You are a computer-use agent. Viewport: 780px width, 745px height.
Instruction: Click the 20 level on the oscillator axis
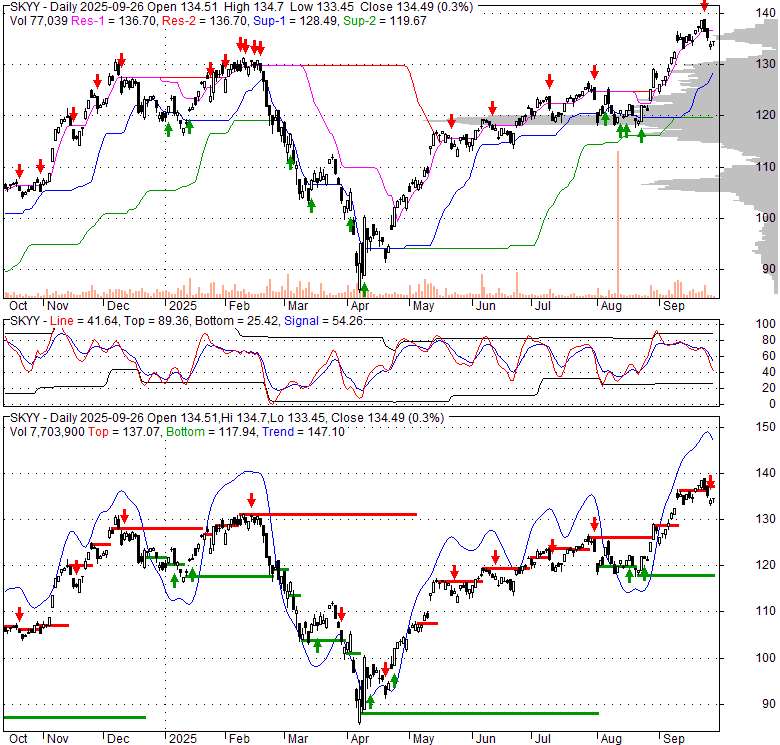[769, 388]
